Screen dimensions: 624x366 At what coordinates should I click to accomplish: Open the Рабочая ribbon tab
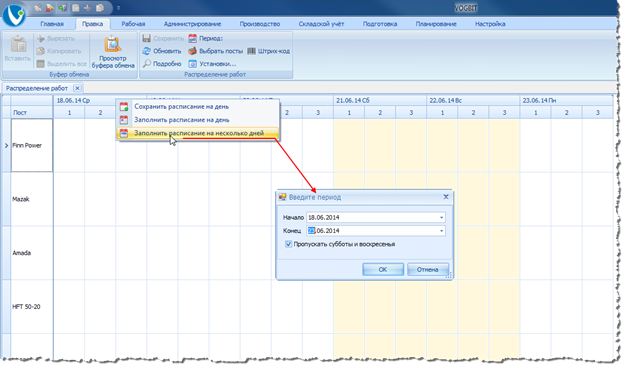(133, 24)
